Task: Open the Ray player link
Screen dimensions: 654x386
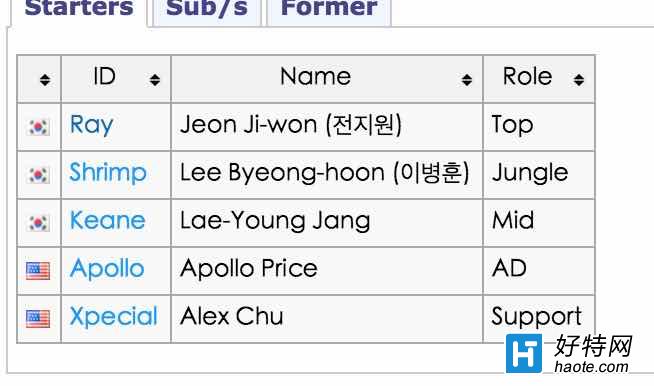Action: 91,125
